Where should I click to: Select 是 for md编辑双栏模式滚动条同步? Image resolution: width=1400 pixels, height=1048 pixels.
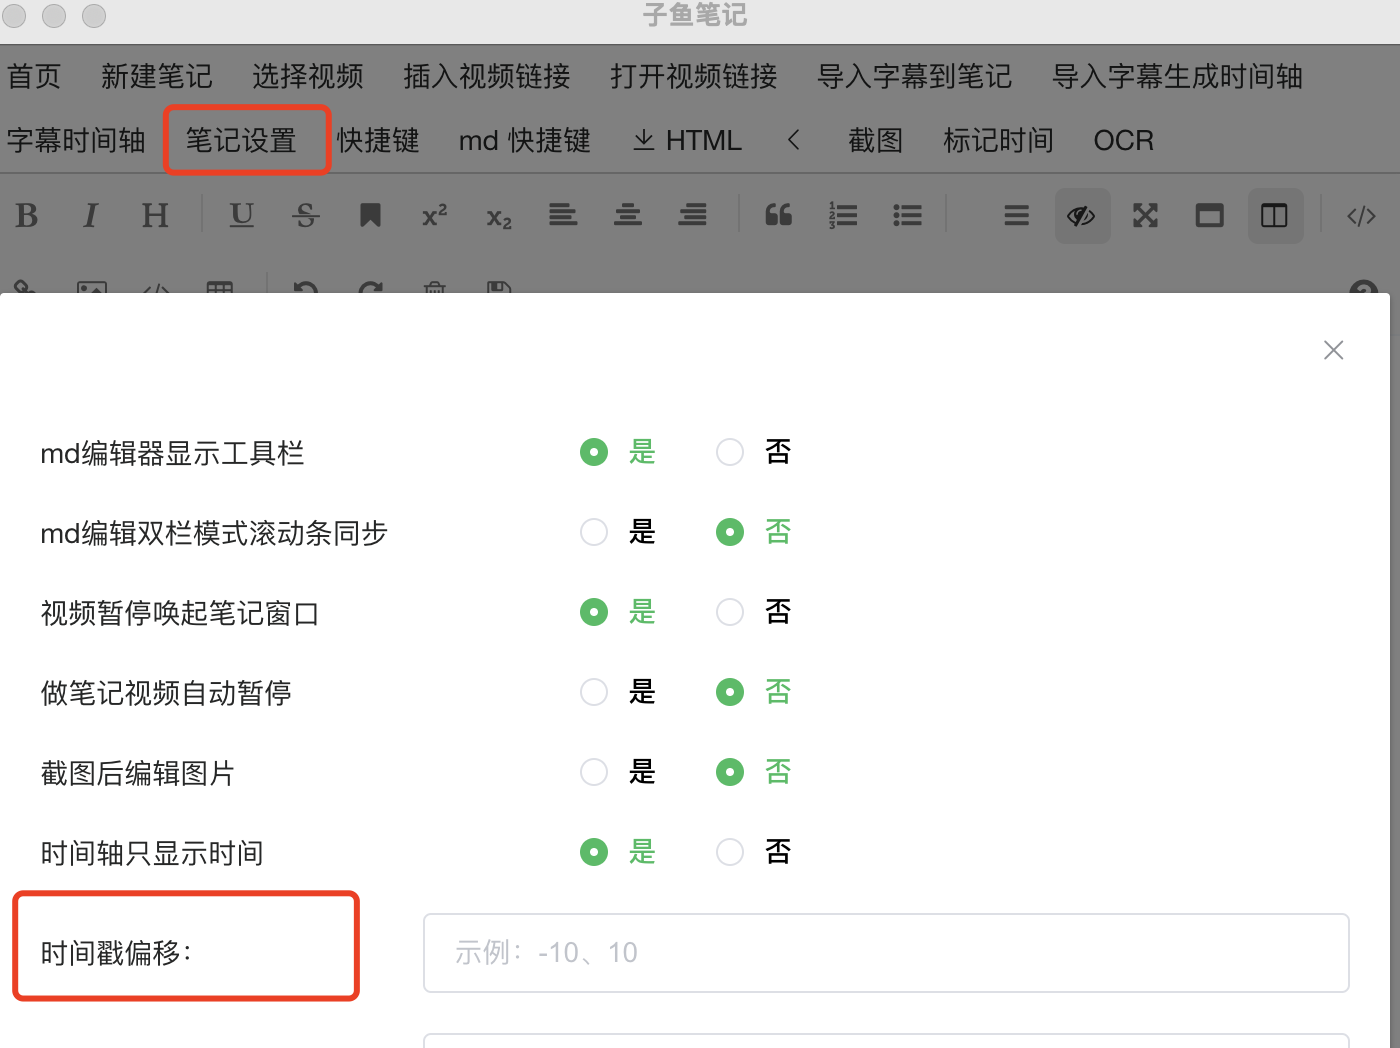[594, 532]
